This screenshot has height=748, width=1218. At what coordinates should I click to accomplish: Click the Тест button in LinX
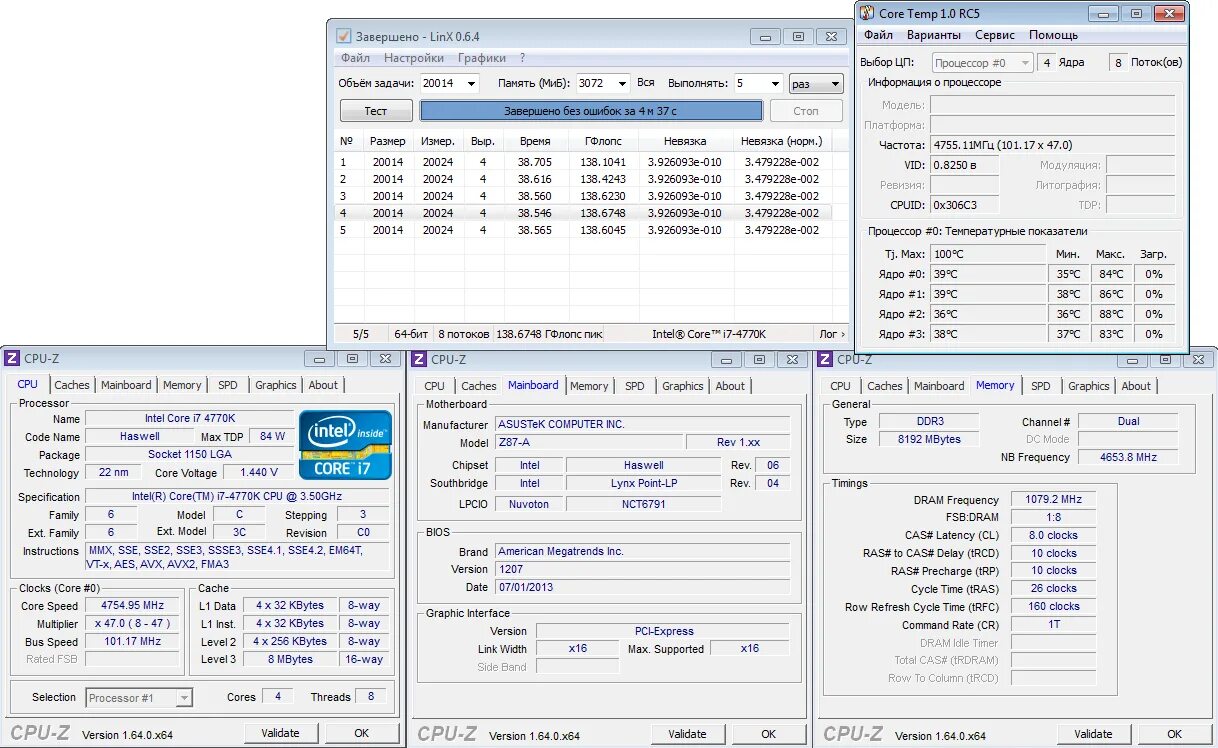click(376, 111)
